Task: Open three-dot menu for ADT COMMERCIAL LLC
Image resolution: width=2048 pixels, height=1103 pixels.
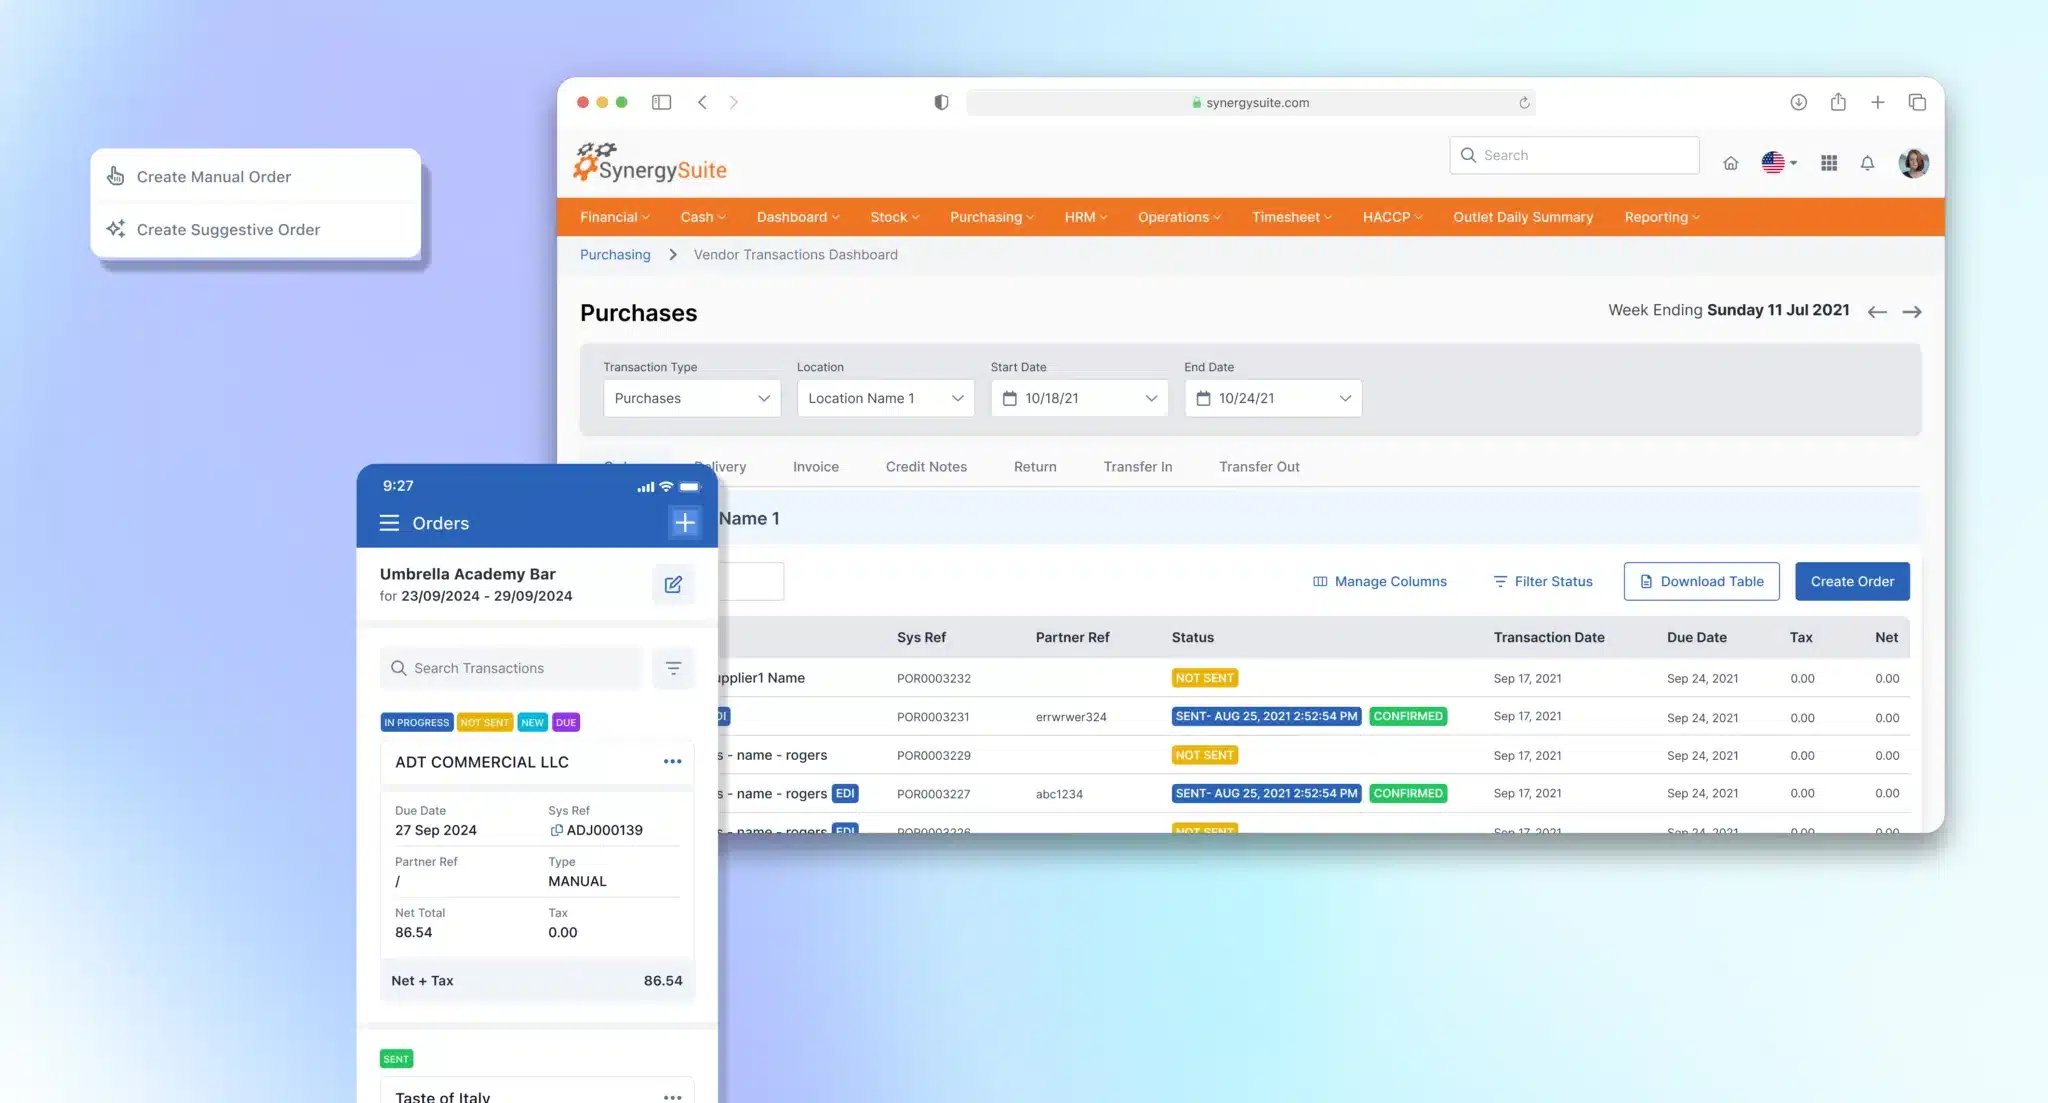Action: coord(672,762)
